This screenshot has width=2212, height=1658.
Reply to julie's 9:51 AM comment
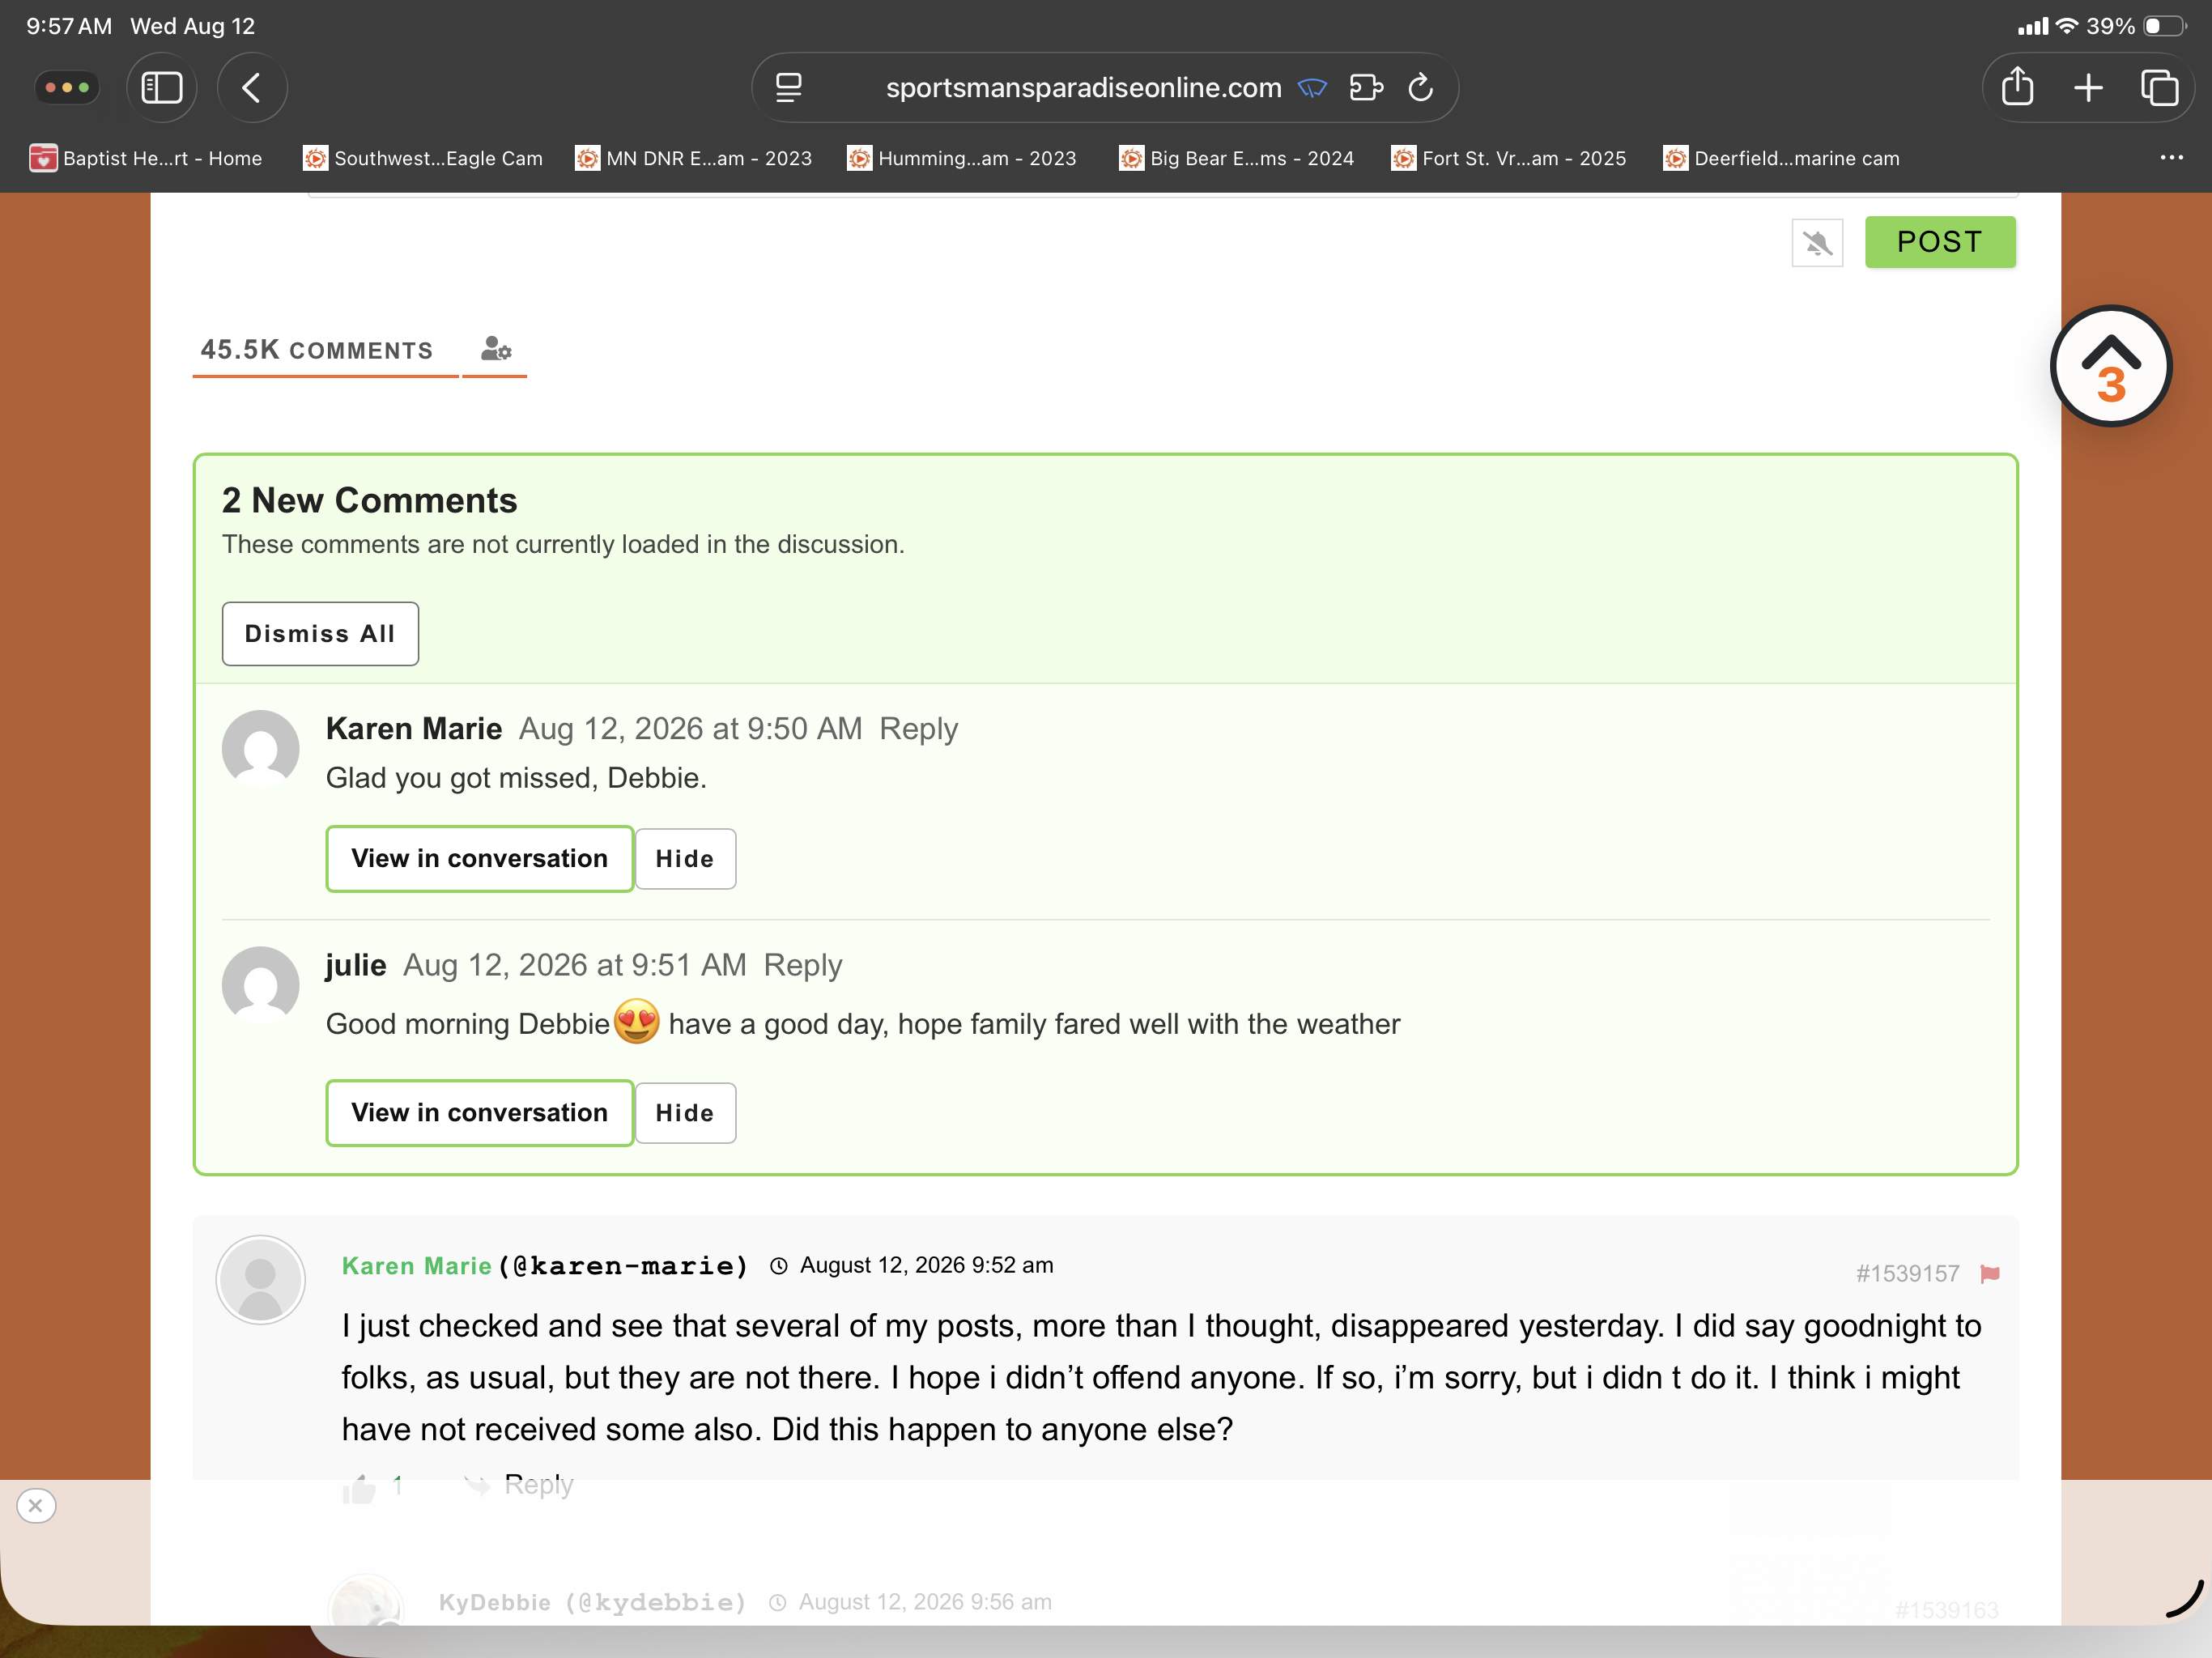(x=802, y=965)
